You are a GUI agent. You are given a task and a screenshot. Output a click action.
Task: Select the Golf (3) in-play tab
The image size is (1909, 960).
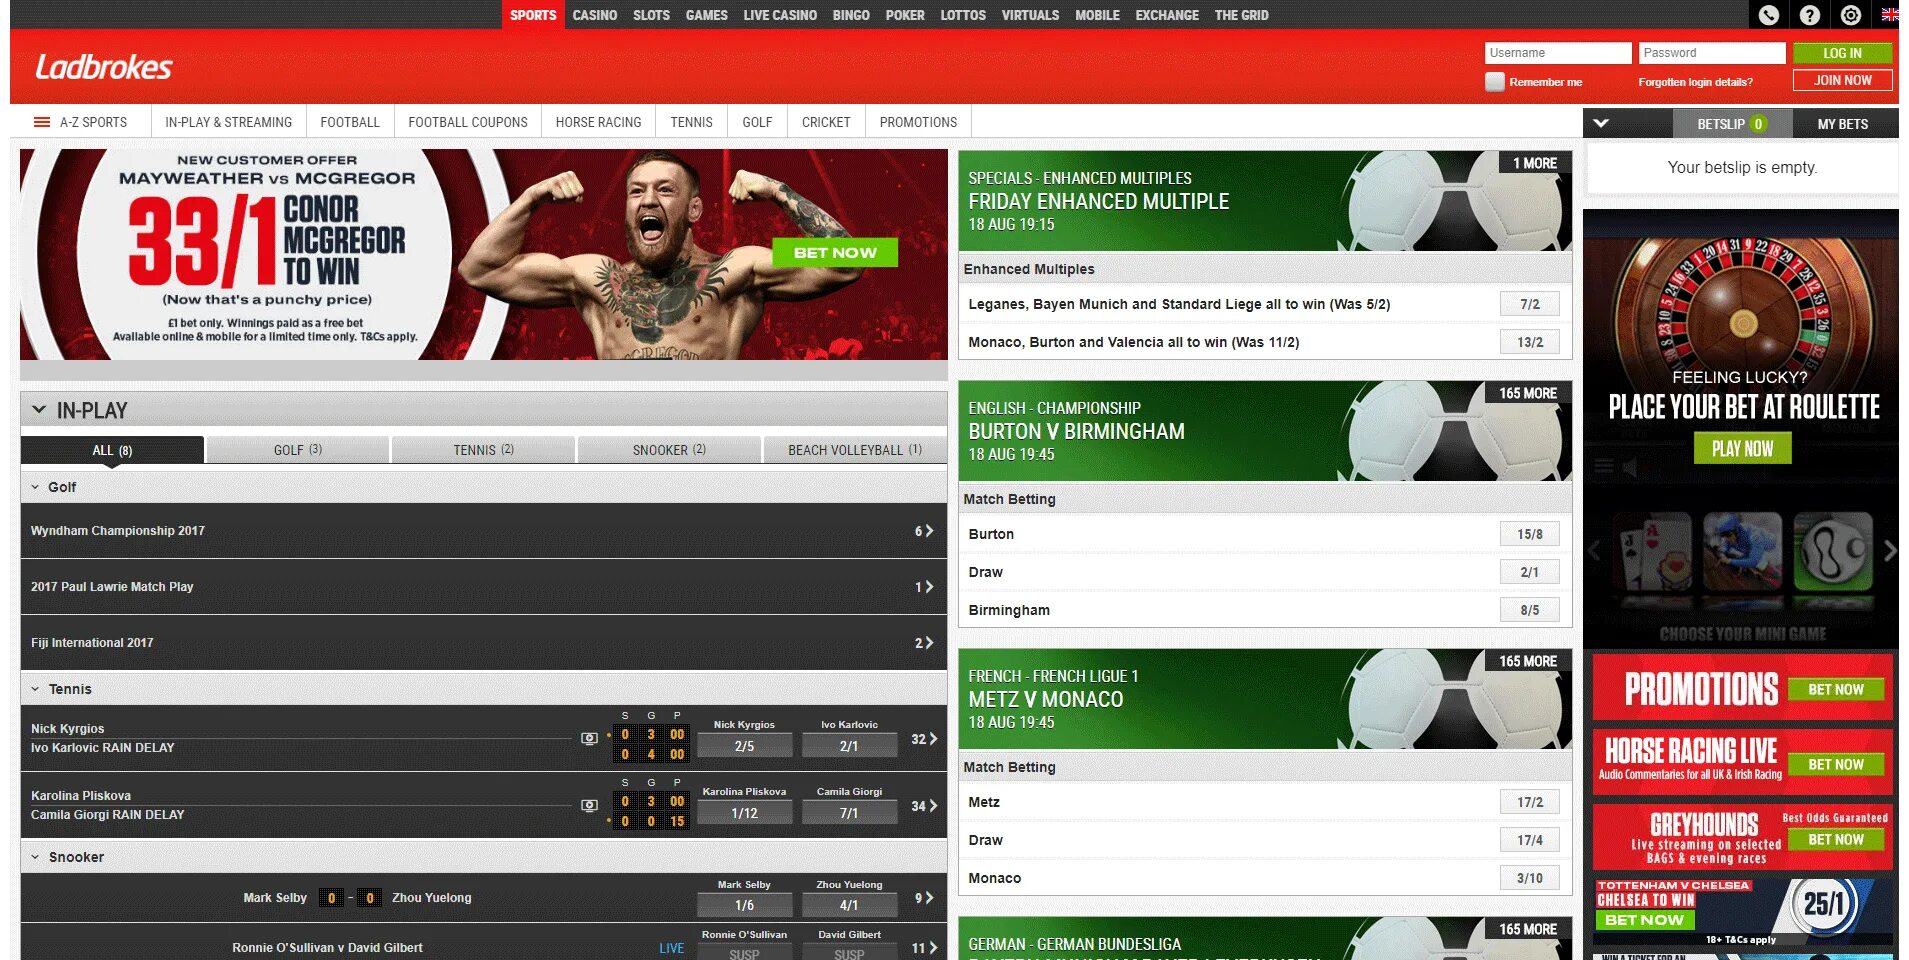(298, 450)
